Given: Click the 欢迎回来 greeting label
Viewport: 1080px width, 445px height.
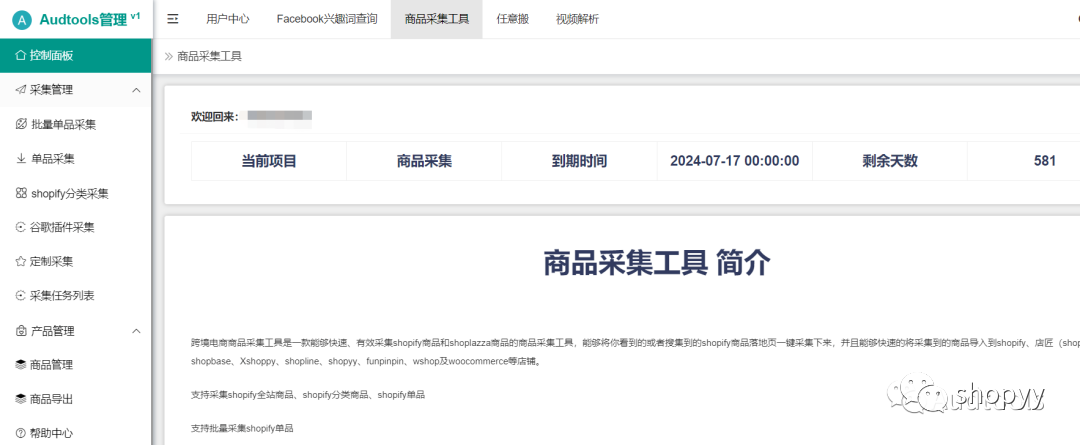Looking at the screenshot, I should click(x=215, y=116).
